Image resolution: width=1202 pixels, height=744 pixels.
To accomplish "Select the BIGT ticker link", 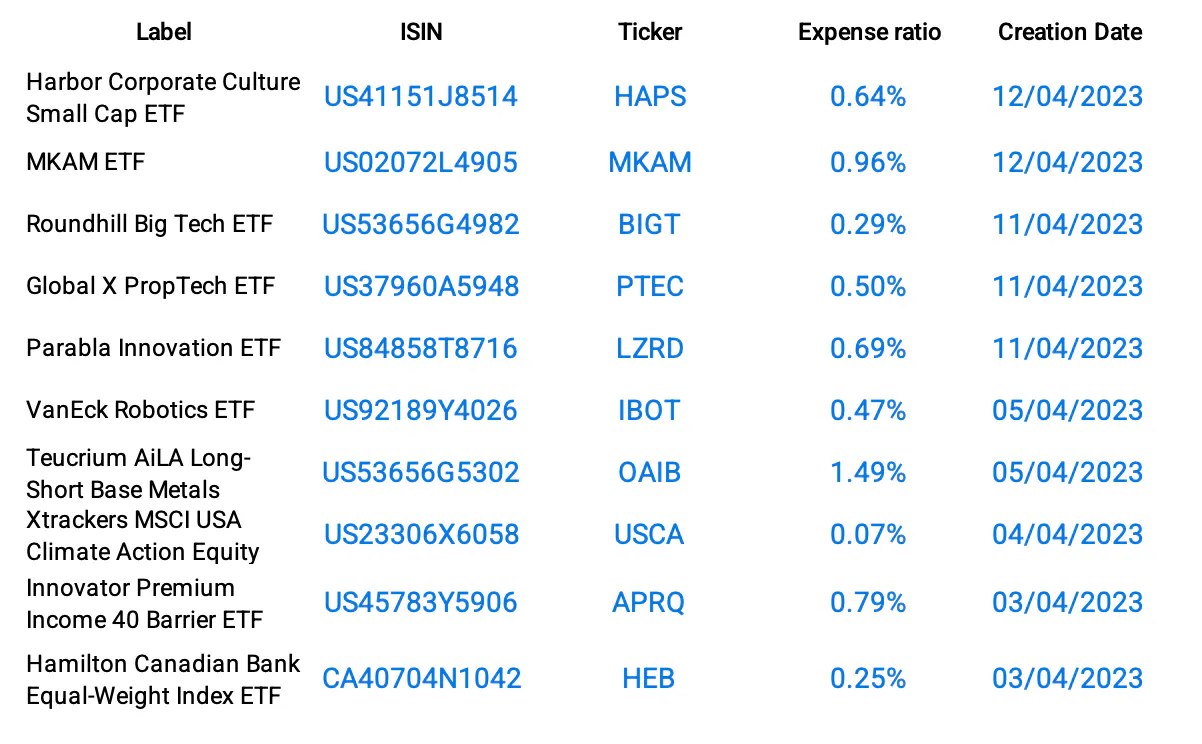I will [650, 224].
